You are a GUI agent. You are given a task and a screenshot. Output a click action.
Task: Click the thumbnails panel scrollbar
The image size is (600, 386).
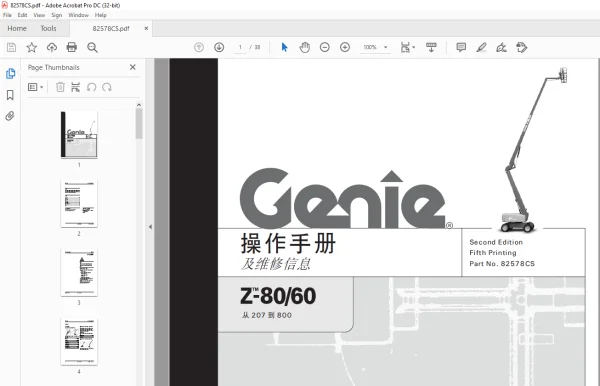[139, 123]
